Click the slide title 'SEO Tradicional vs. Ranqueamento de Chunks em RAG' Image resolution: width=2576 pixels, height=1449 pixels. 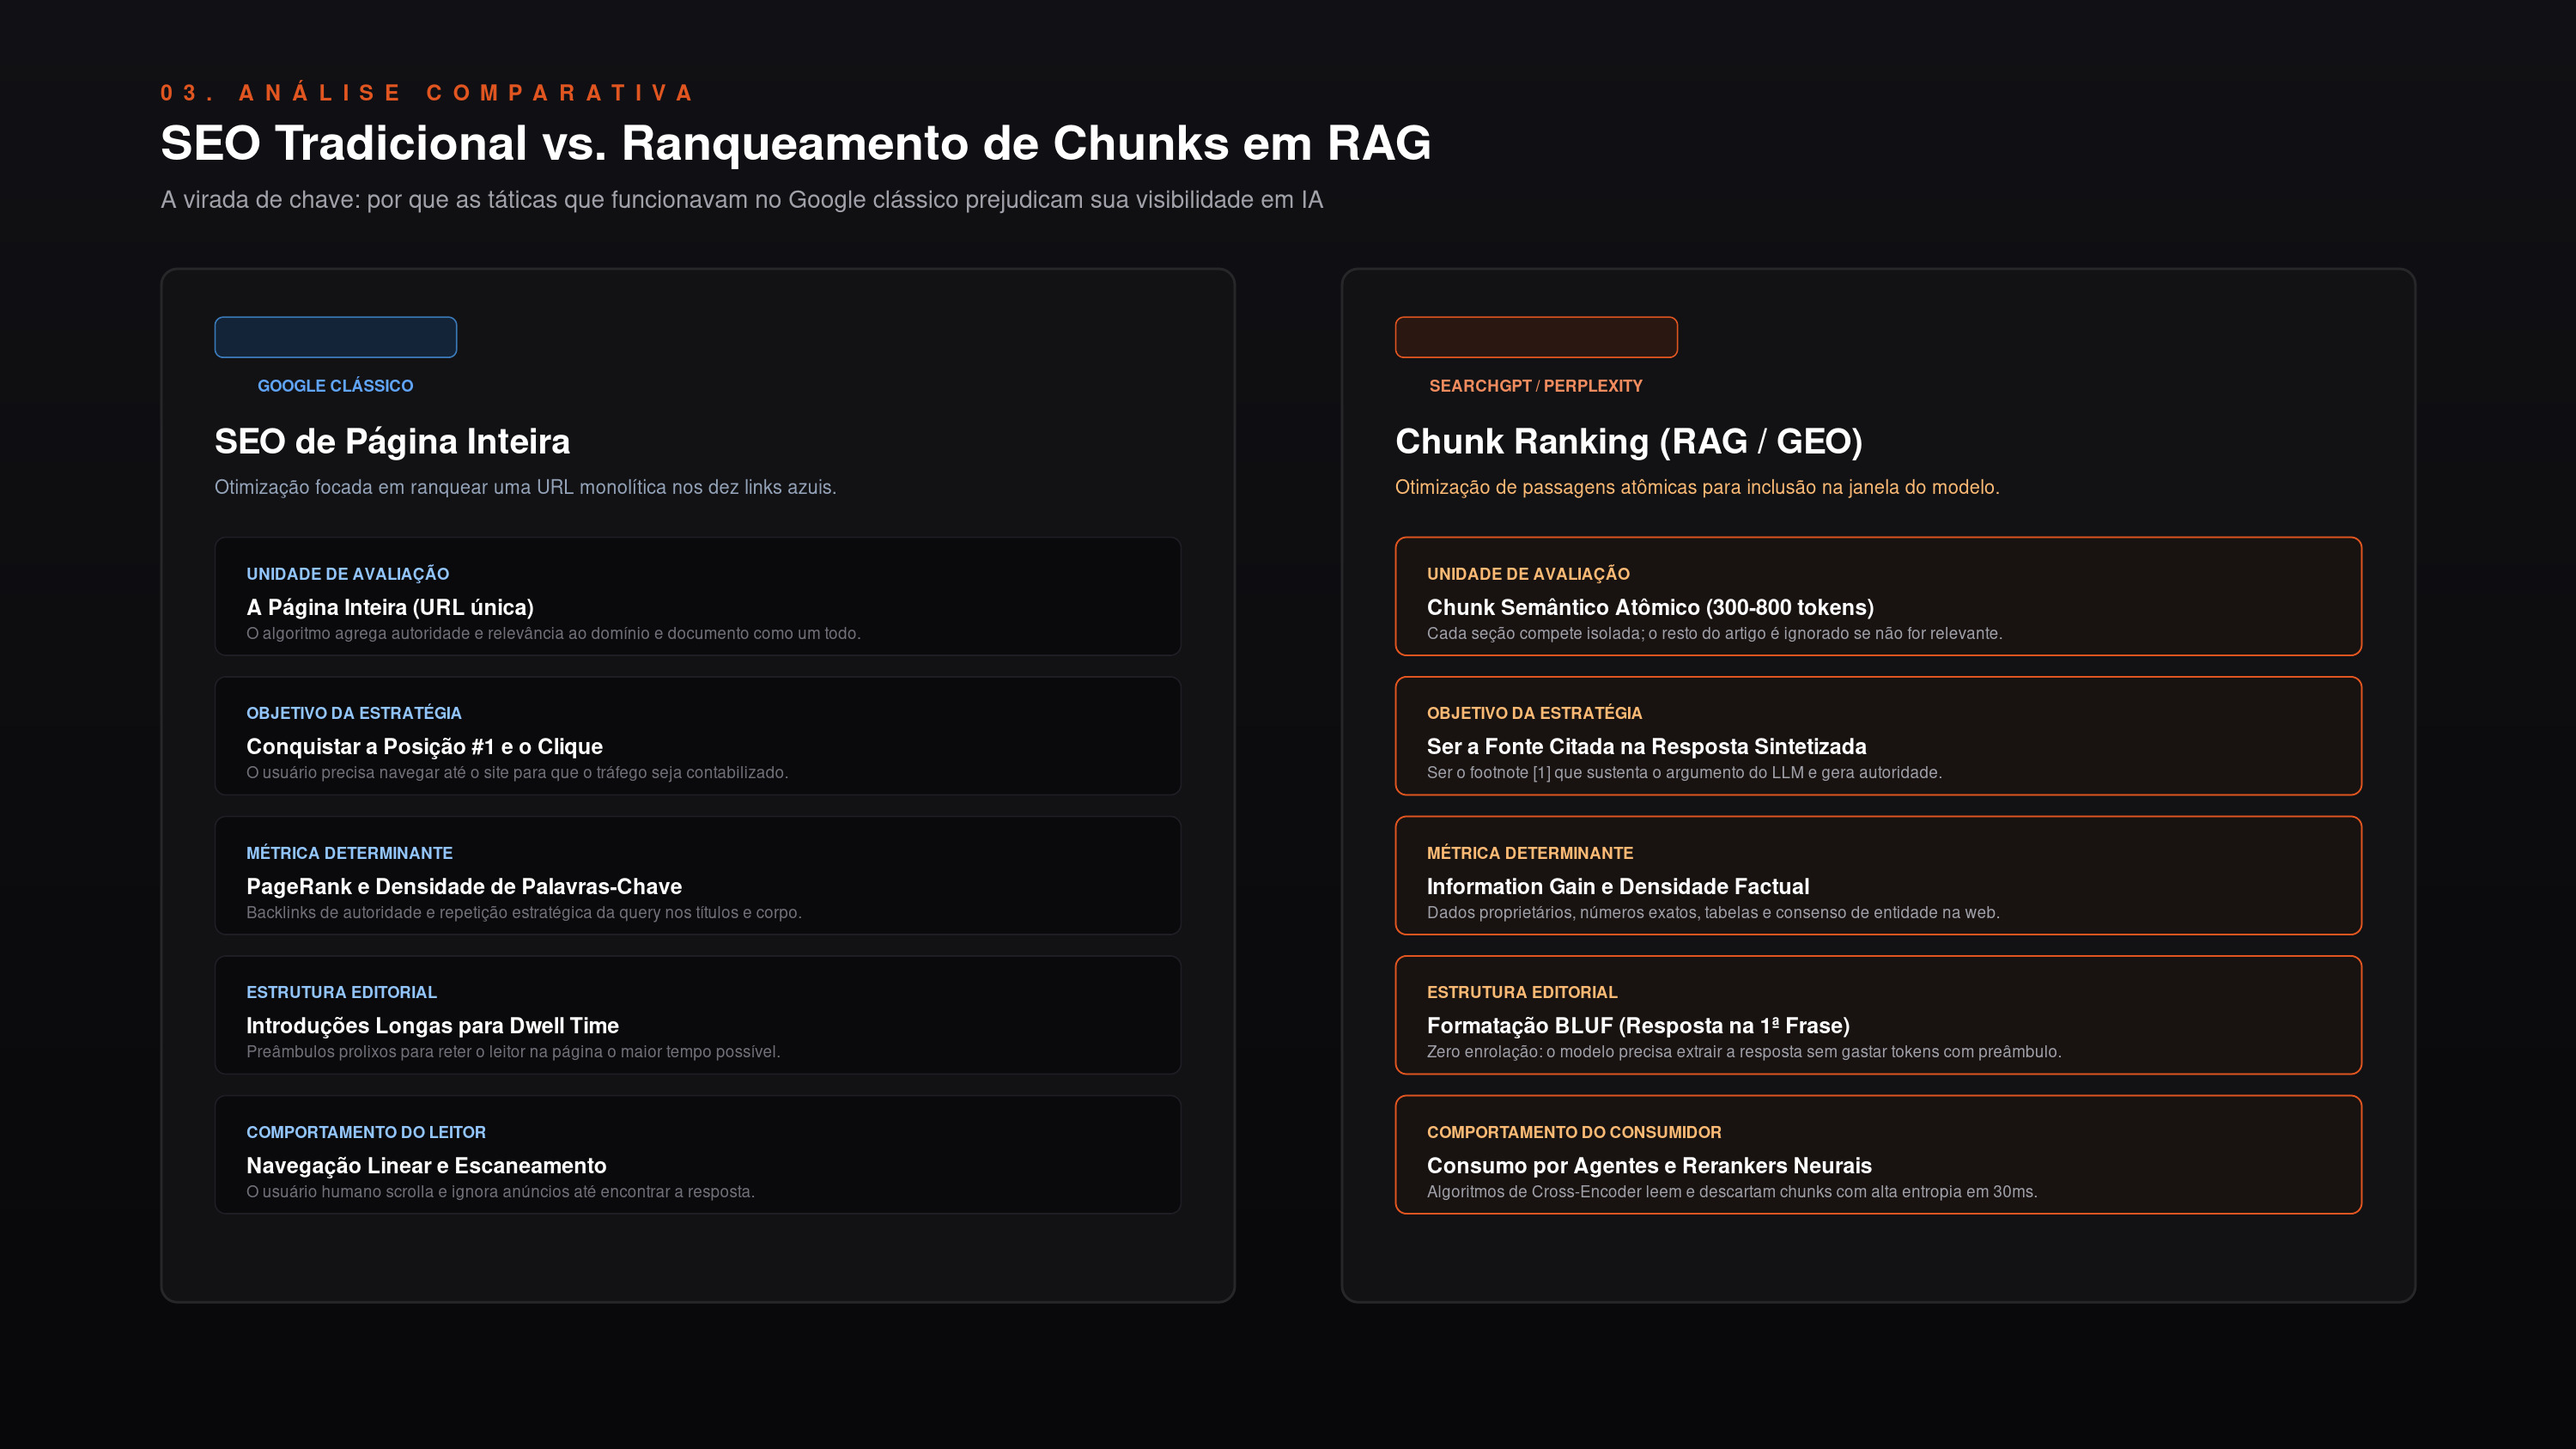[x=796, y=143]
